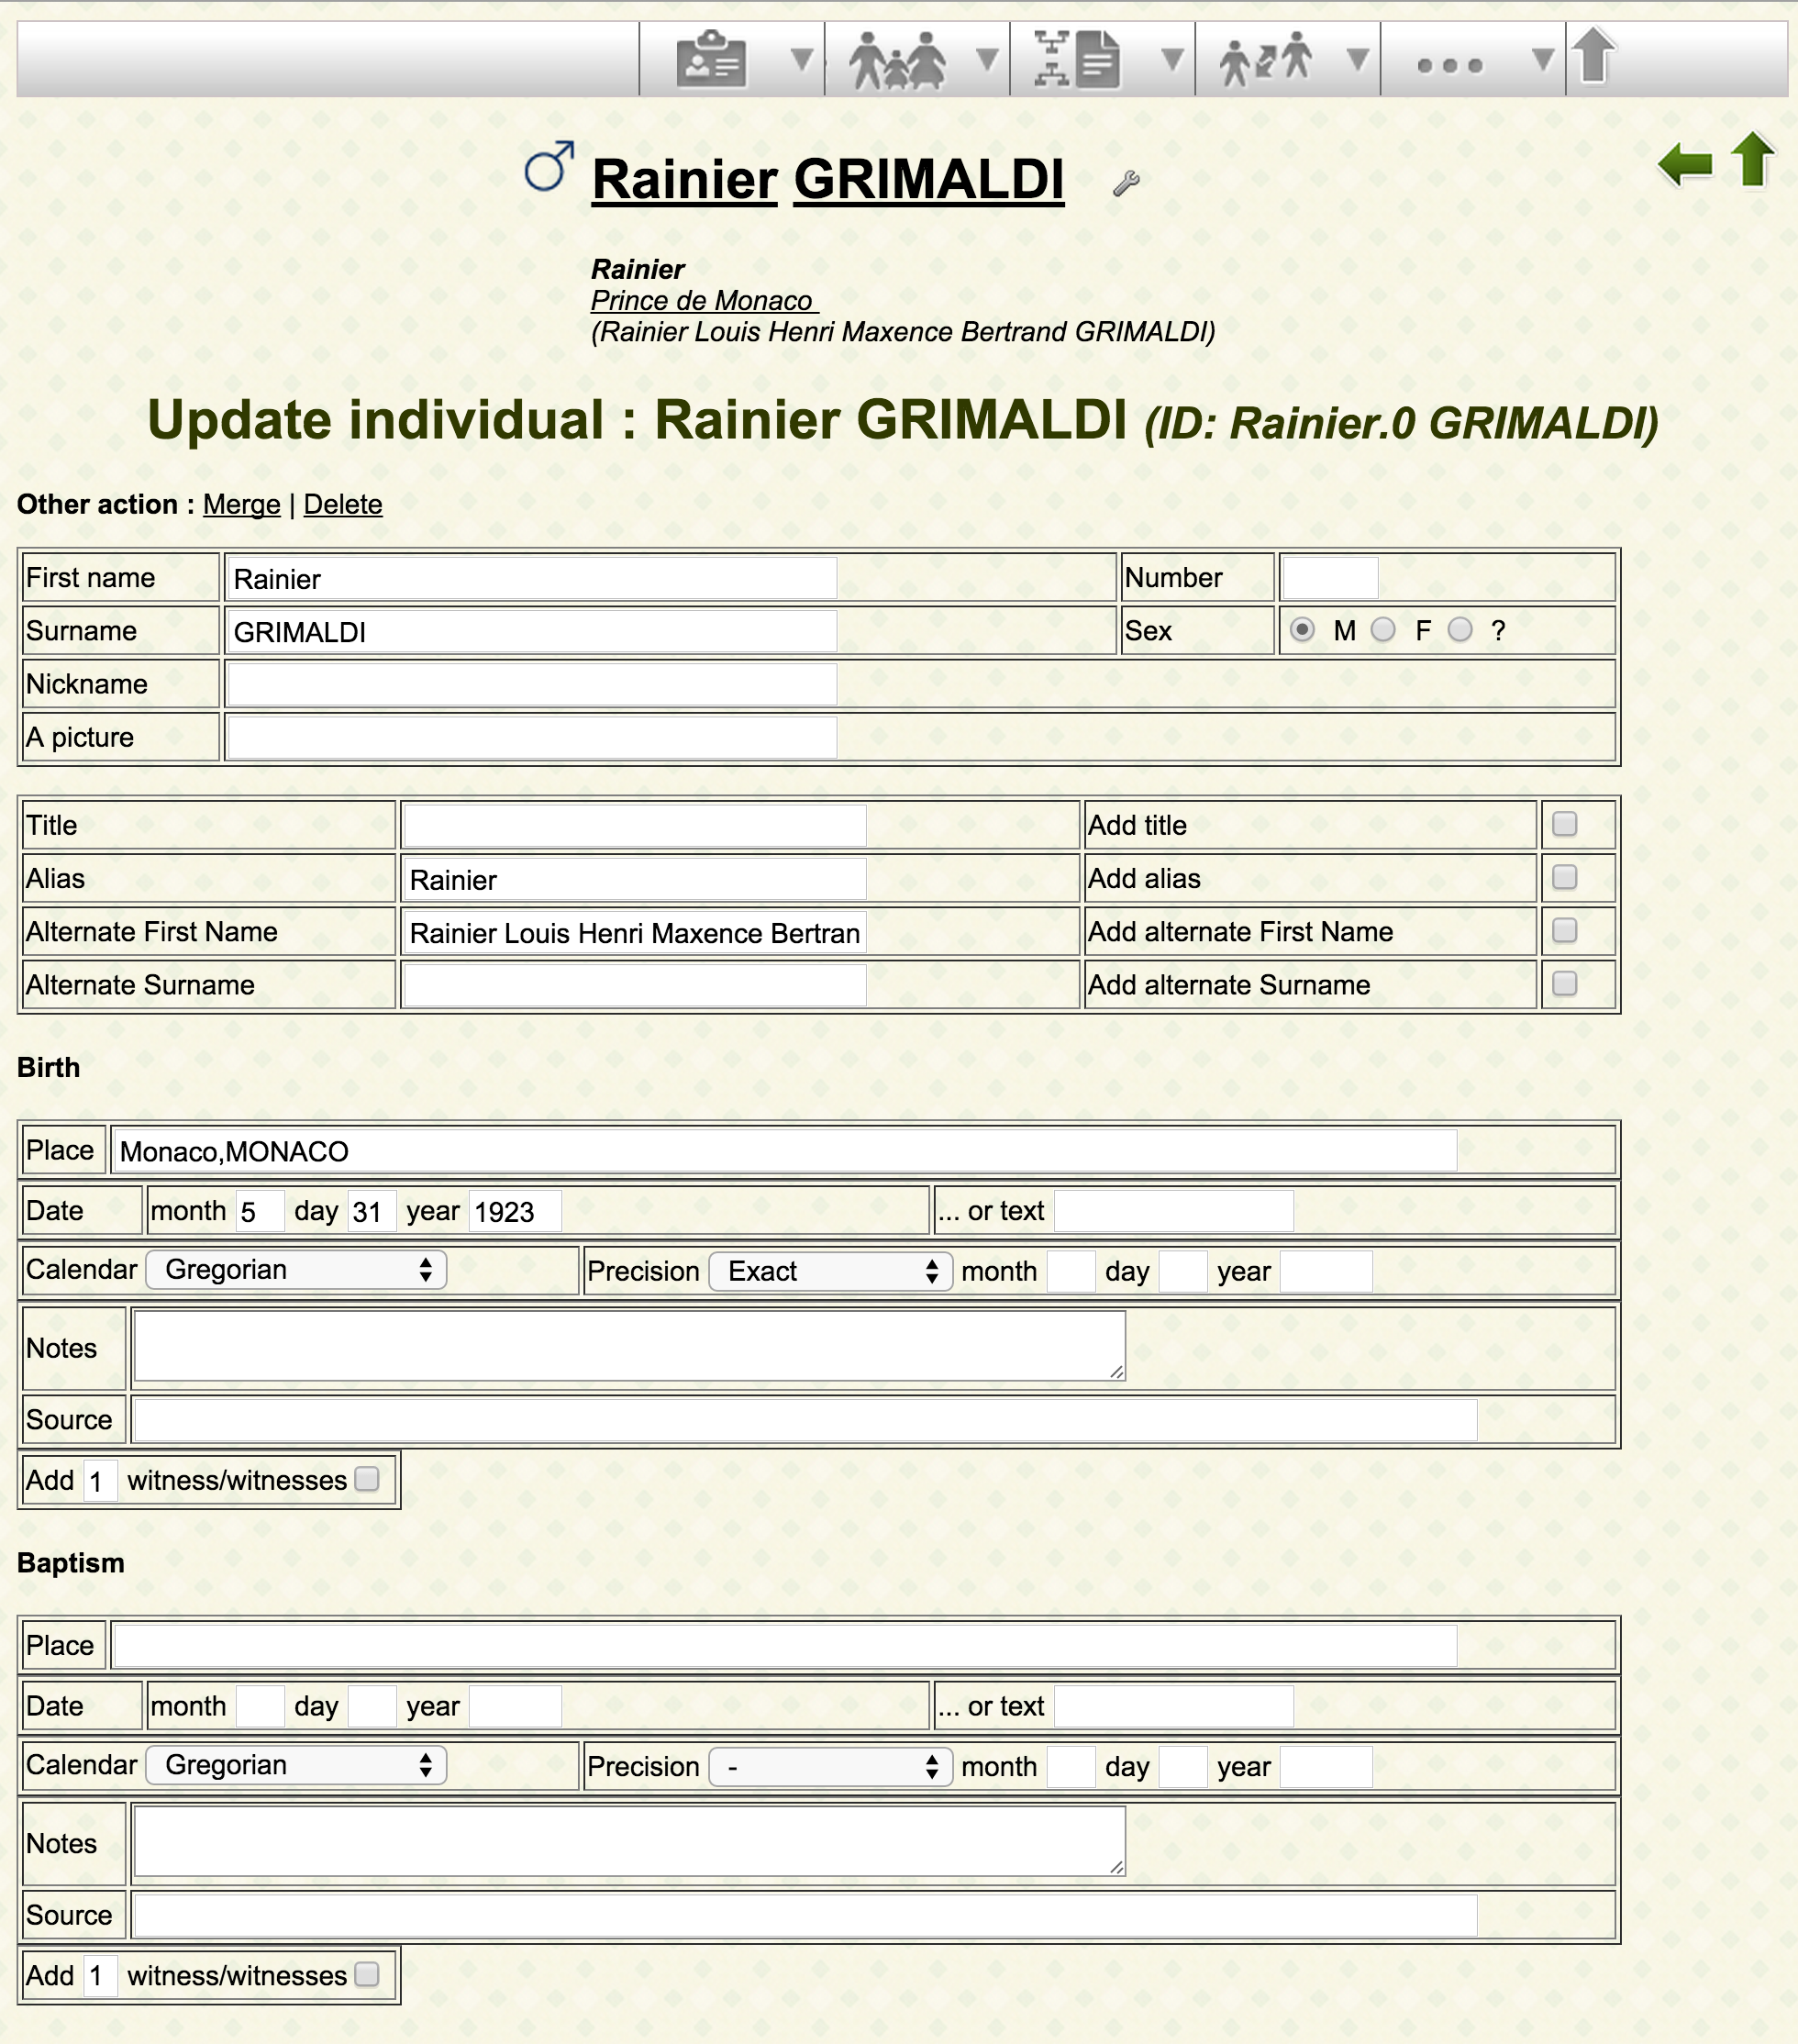This screenshot has width=1798, height=2044.
Task: Click the Baptism or text field
Action: pyautogui.click(x=1174, y=1706)
